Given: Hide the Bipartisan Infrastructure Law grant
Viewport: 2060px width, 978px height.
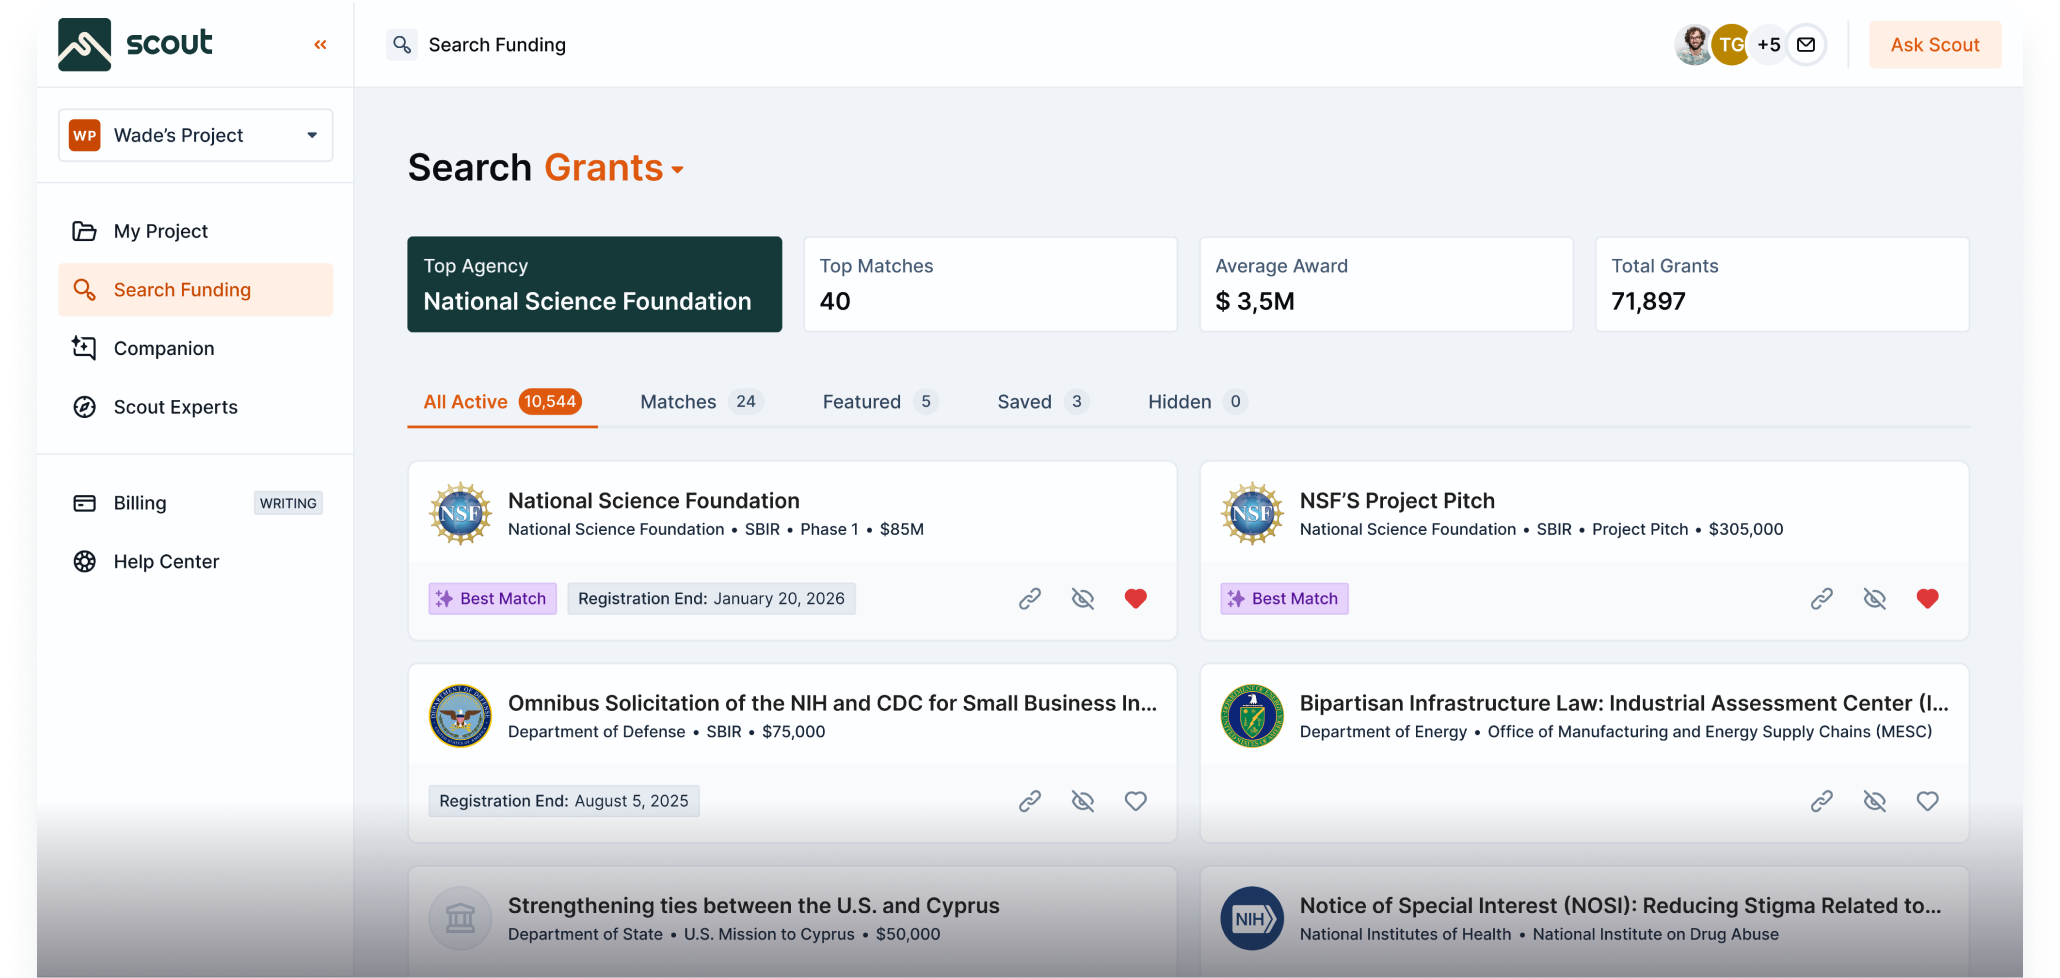Looking at the screenshot, I should 1875,801.
